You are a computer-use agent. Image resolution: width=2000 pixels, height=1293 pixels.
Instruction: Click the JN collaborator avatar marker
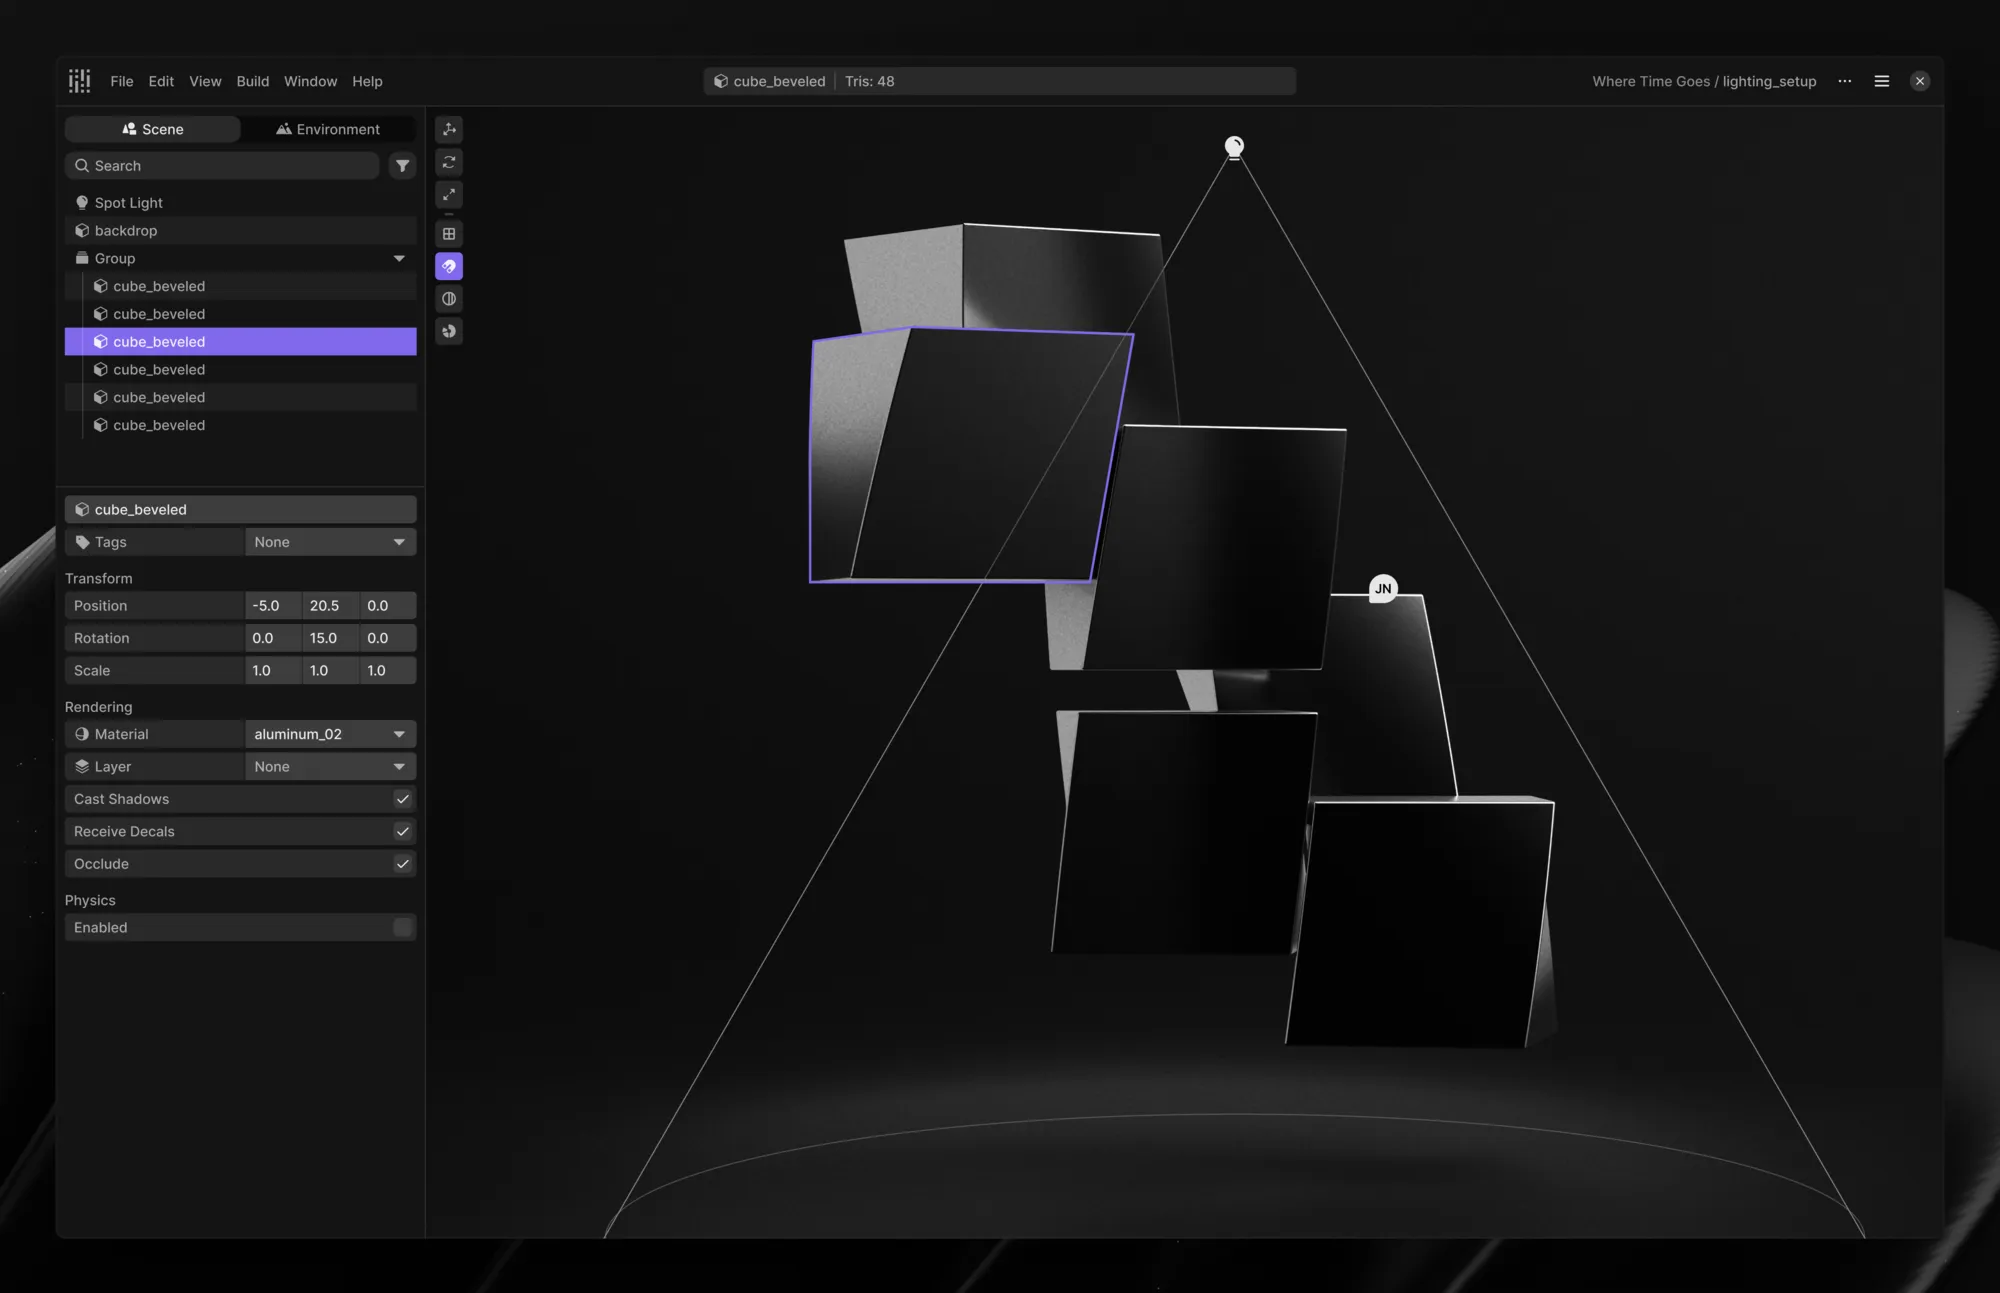coord(1383,588)
